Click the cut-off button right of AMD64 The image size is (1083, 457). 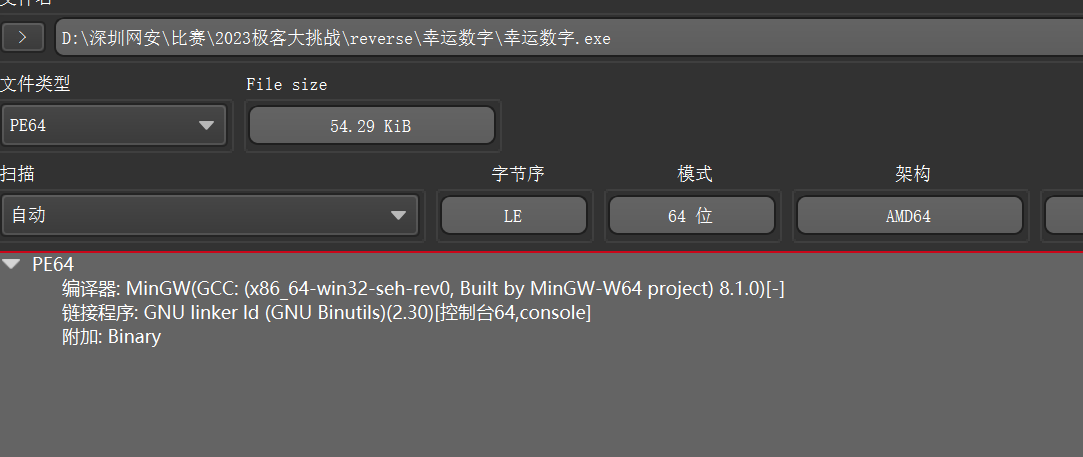[x=1064, y=216]
